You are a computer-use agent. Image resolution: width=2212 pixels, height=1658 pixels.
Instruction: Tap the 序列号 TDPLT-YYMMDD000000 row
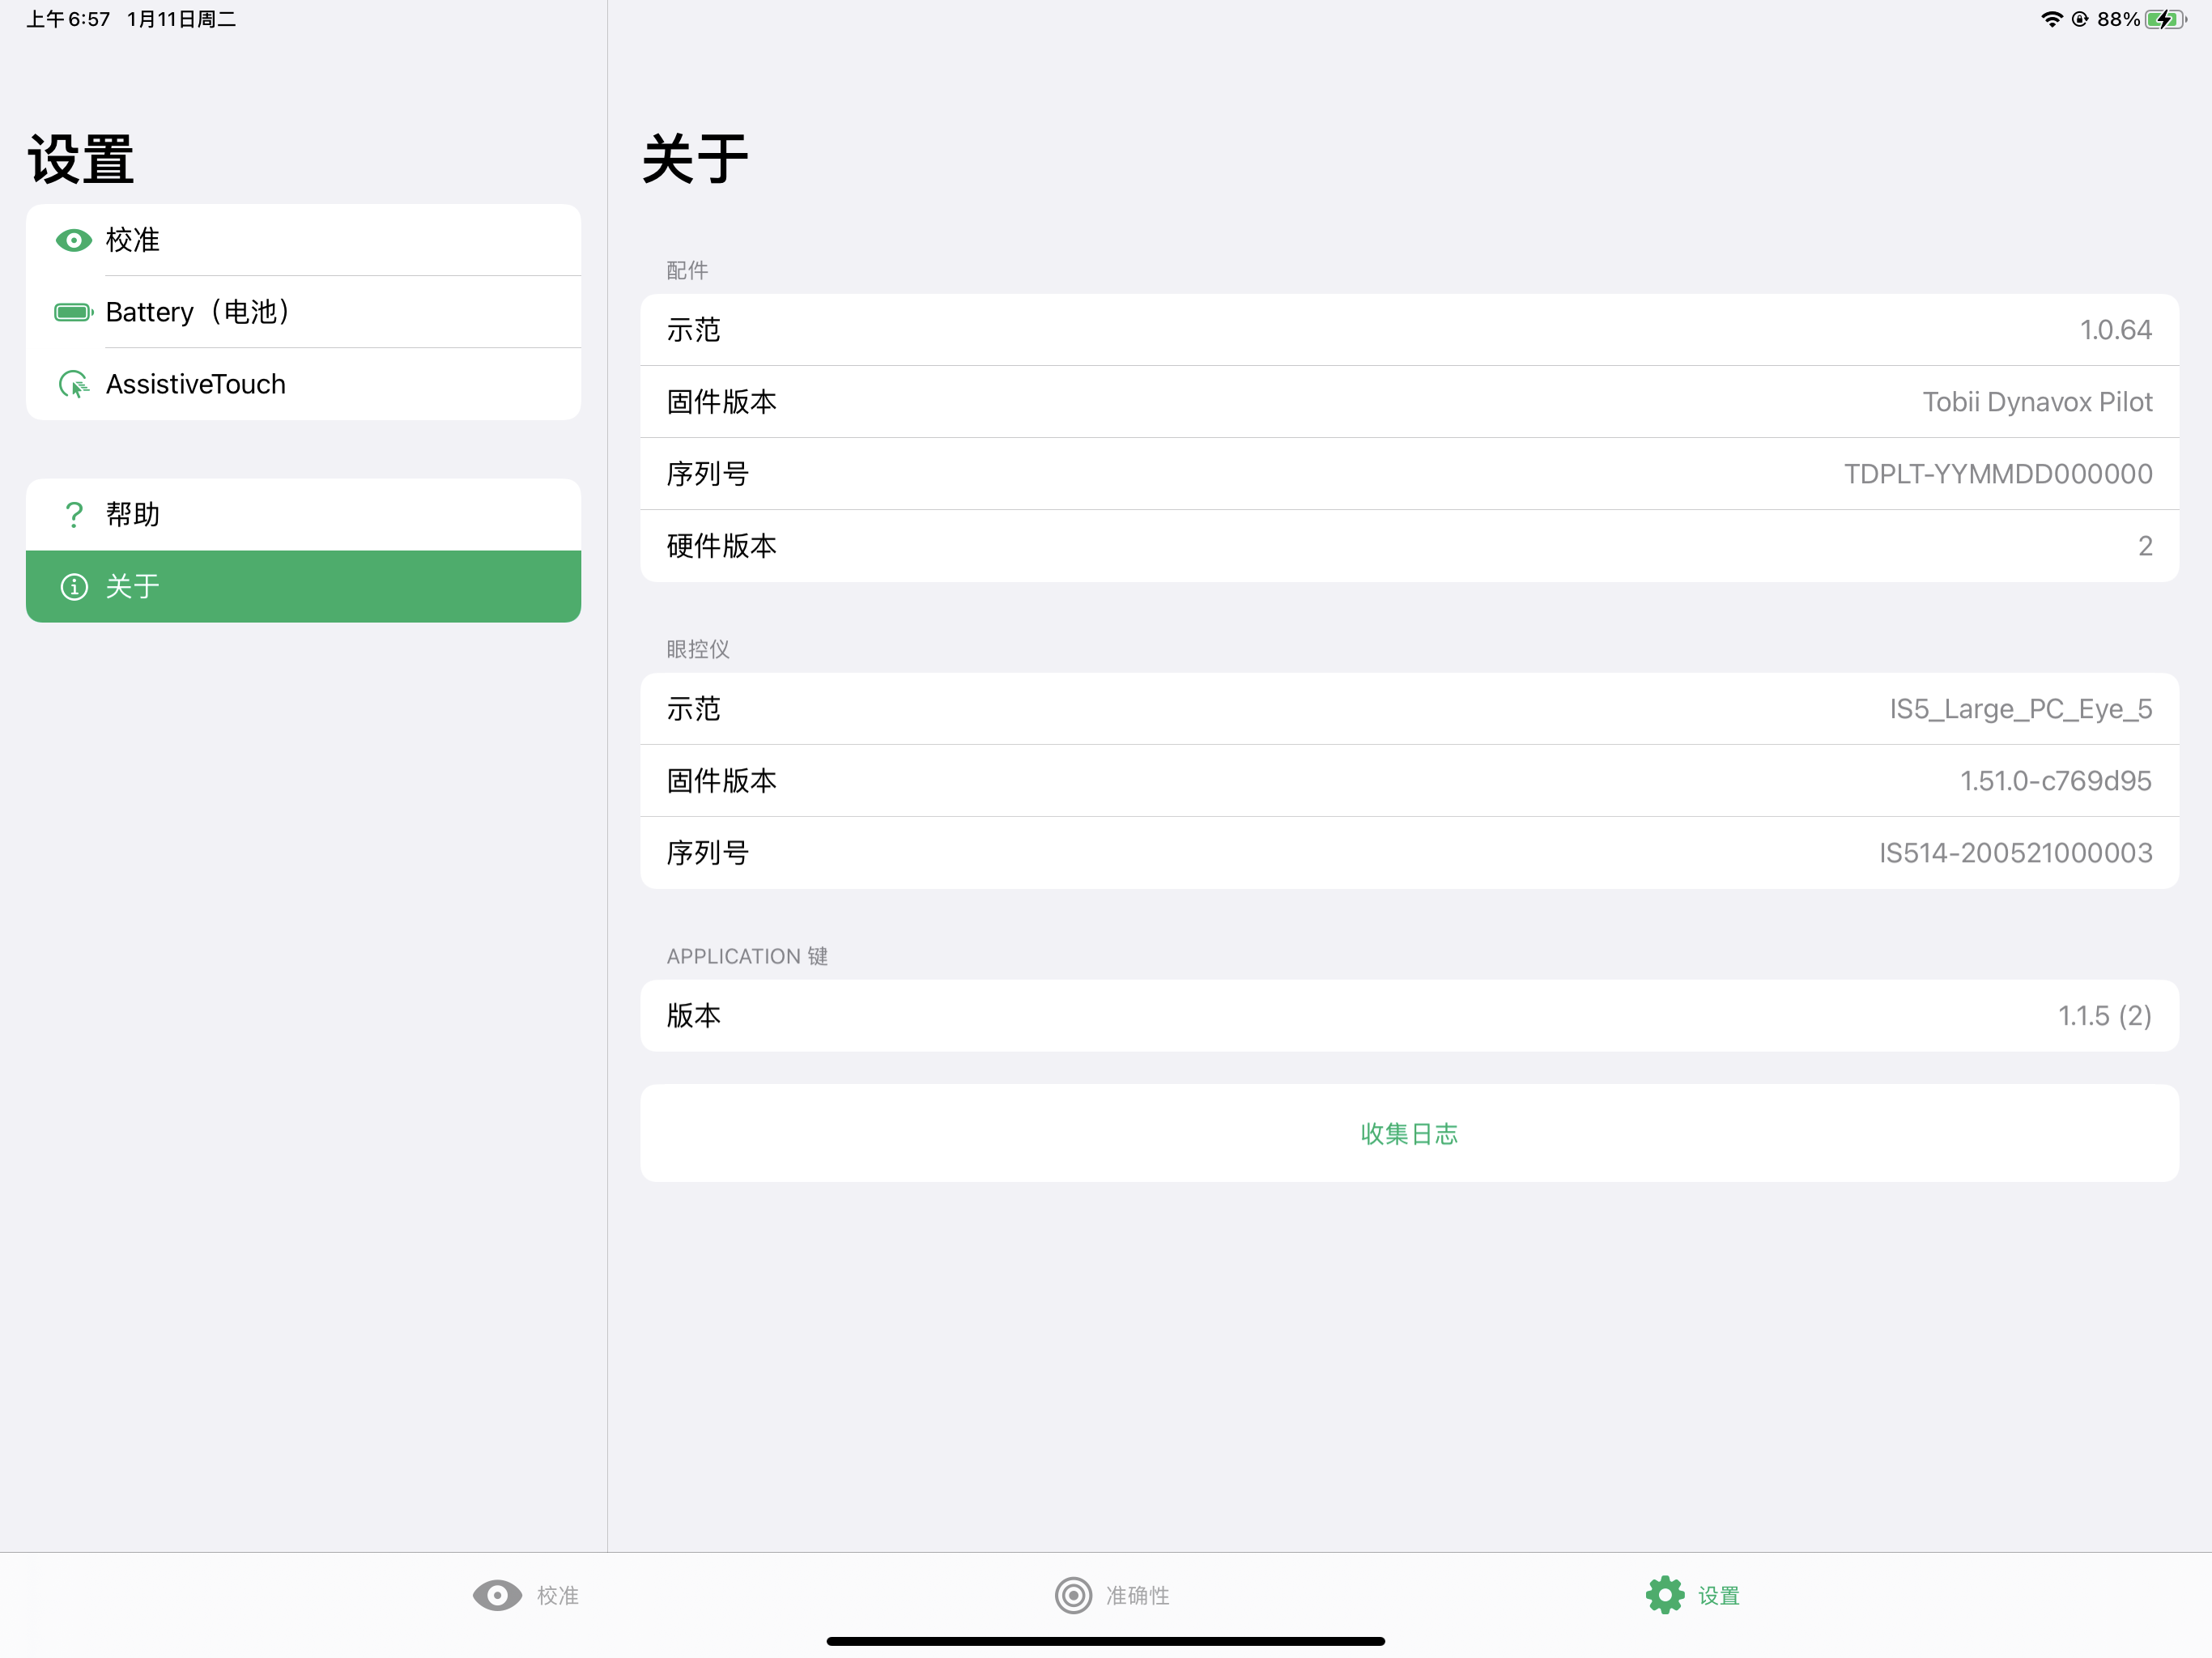pyautogui.click(x=1408, y=474)
